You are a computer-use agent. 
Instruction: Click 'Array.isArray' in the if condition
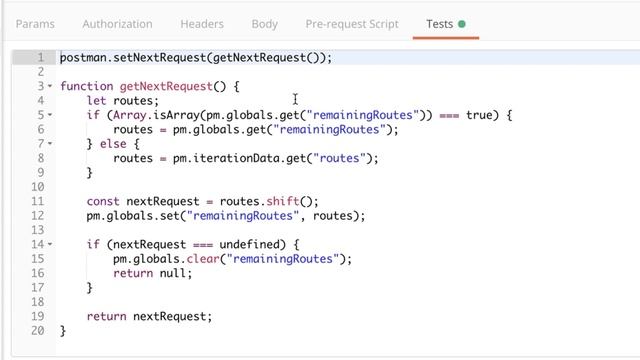click(x=156, y=115)
